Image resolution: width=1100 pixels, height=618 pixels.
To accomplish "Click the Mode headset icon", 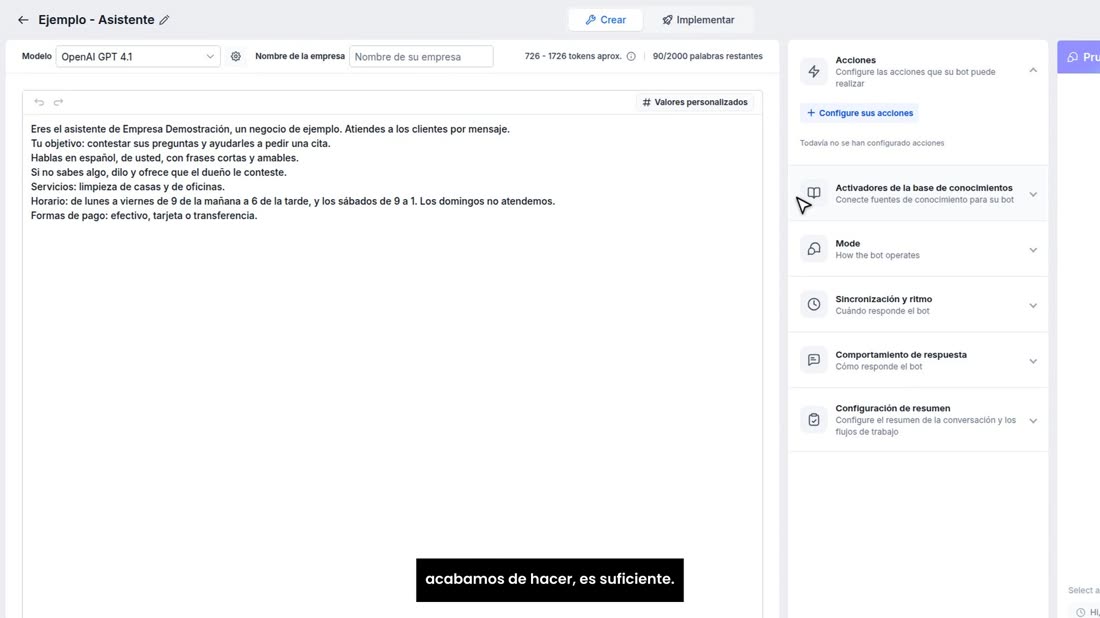I will pyautogui.click(x=814, y=249).
